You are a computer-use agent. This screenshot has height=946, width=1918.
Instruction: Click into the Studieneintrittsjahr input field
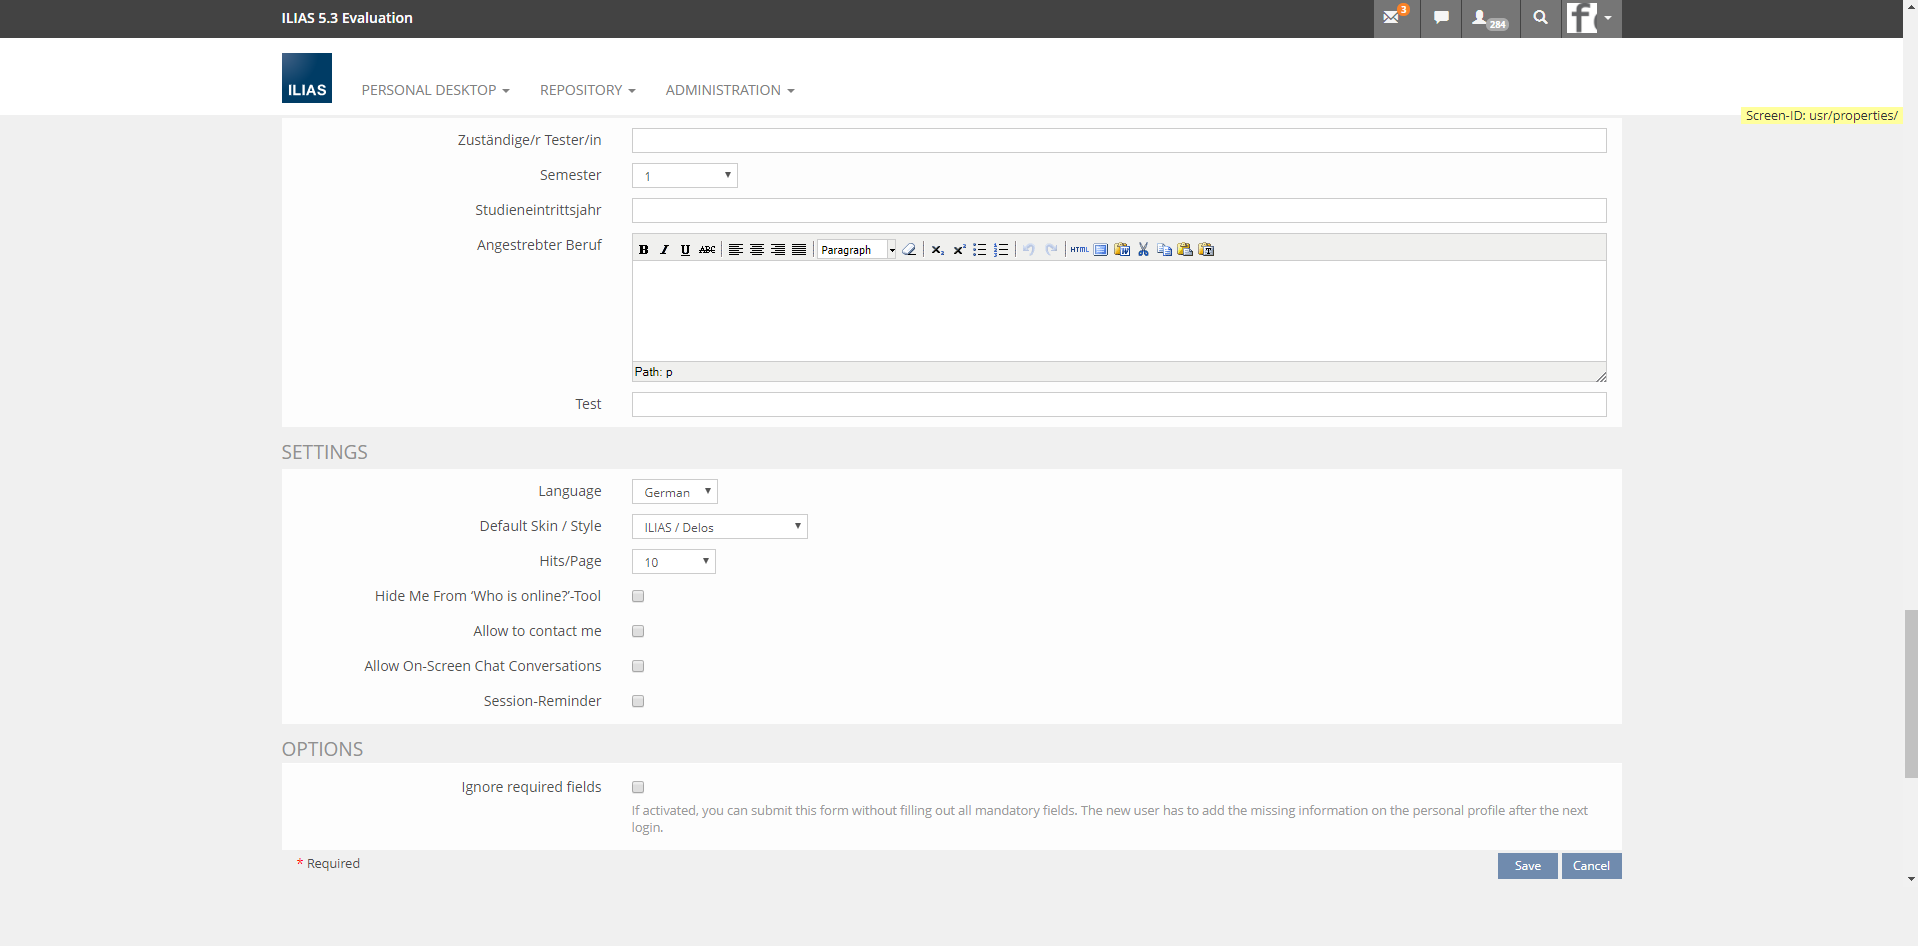(x=1118, y=211)
